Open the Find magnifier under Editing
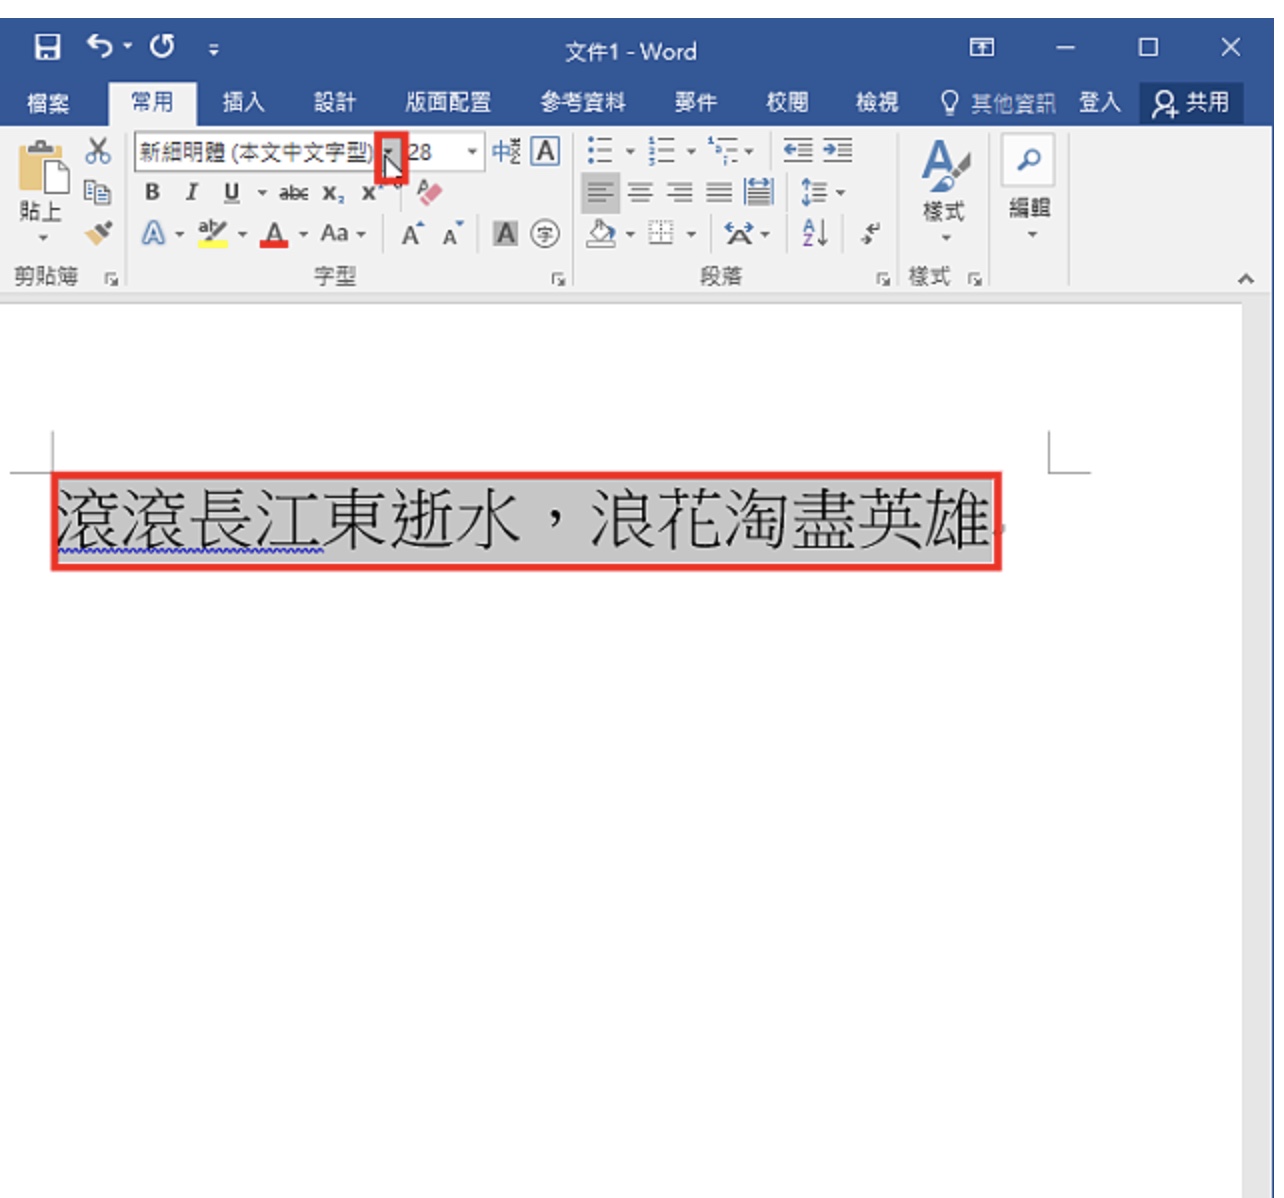1284x1198 pixels. [1029, 159]
